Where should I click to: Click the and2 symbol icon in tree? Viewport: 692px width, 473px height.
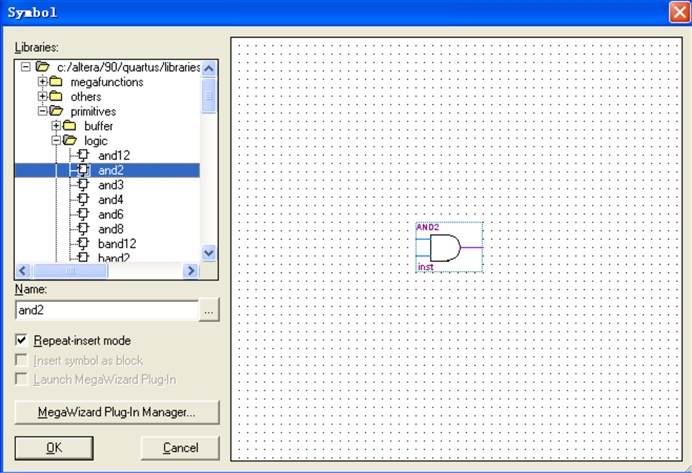[83, 170]
